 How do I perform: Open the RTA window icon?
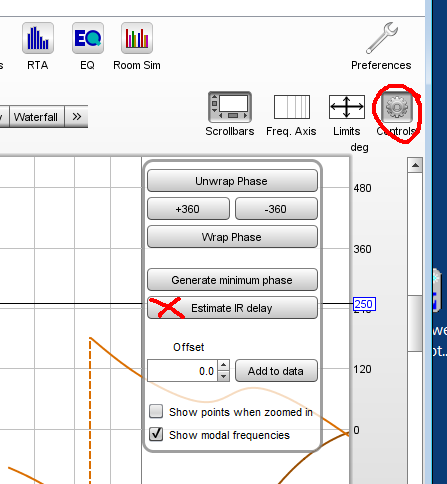38,38
